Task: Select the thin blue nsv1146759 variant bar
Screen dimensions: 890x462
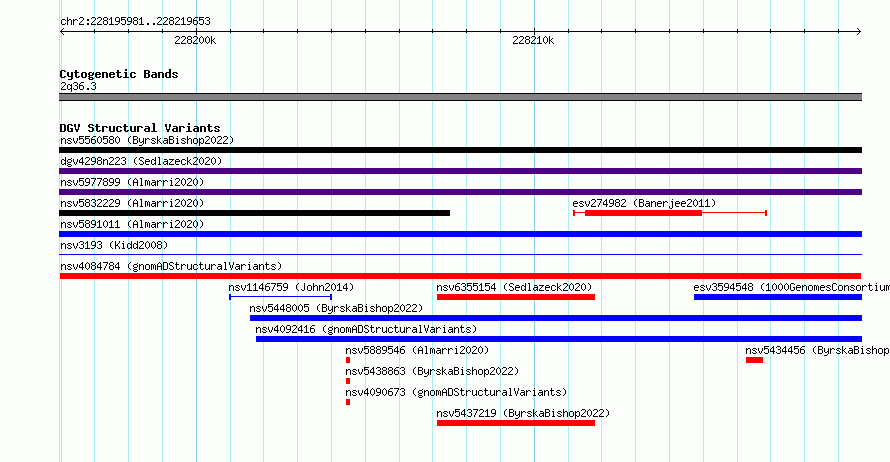Action: (280, 297)
